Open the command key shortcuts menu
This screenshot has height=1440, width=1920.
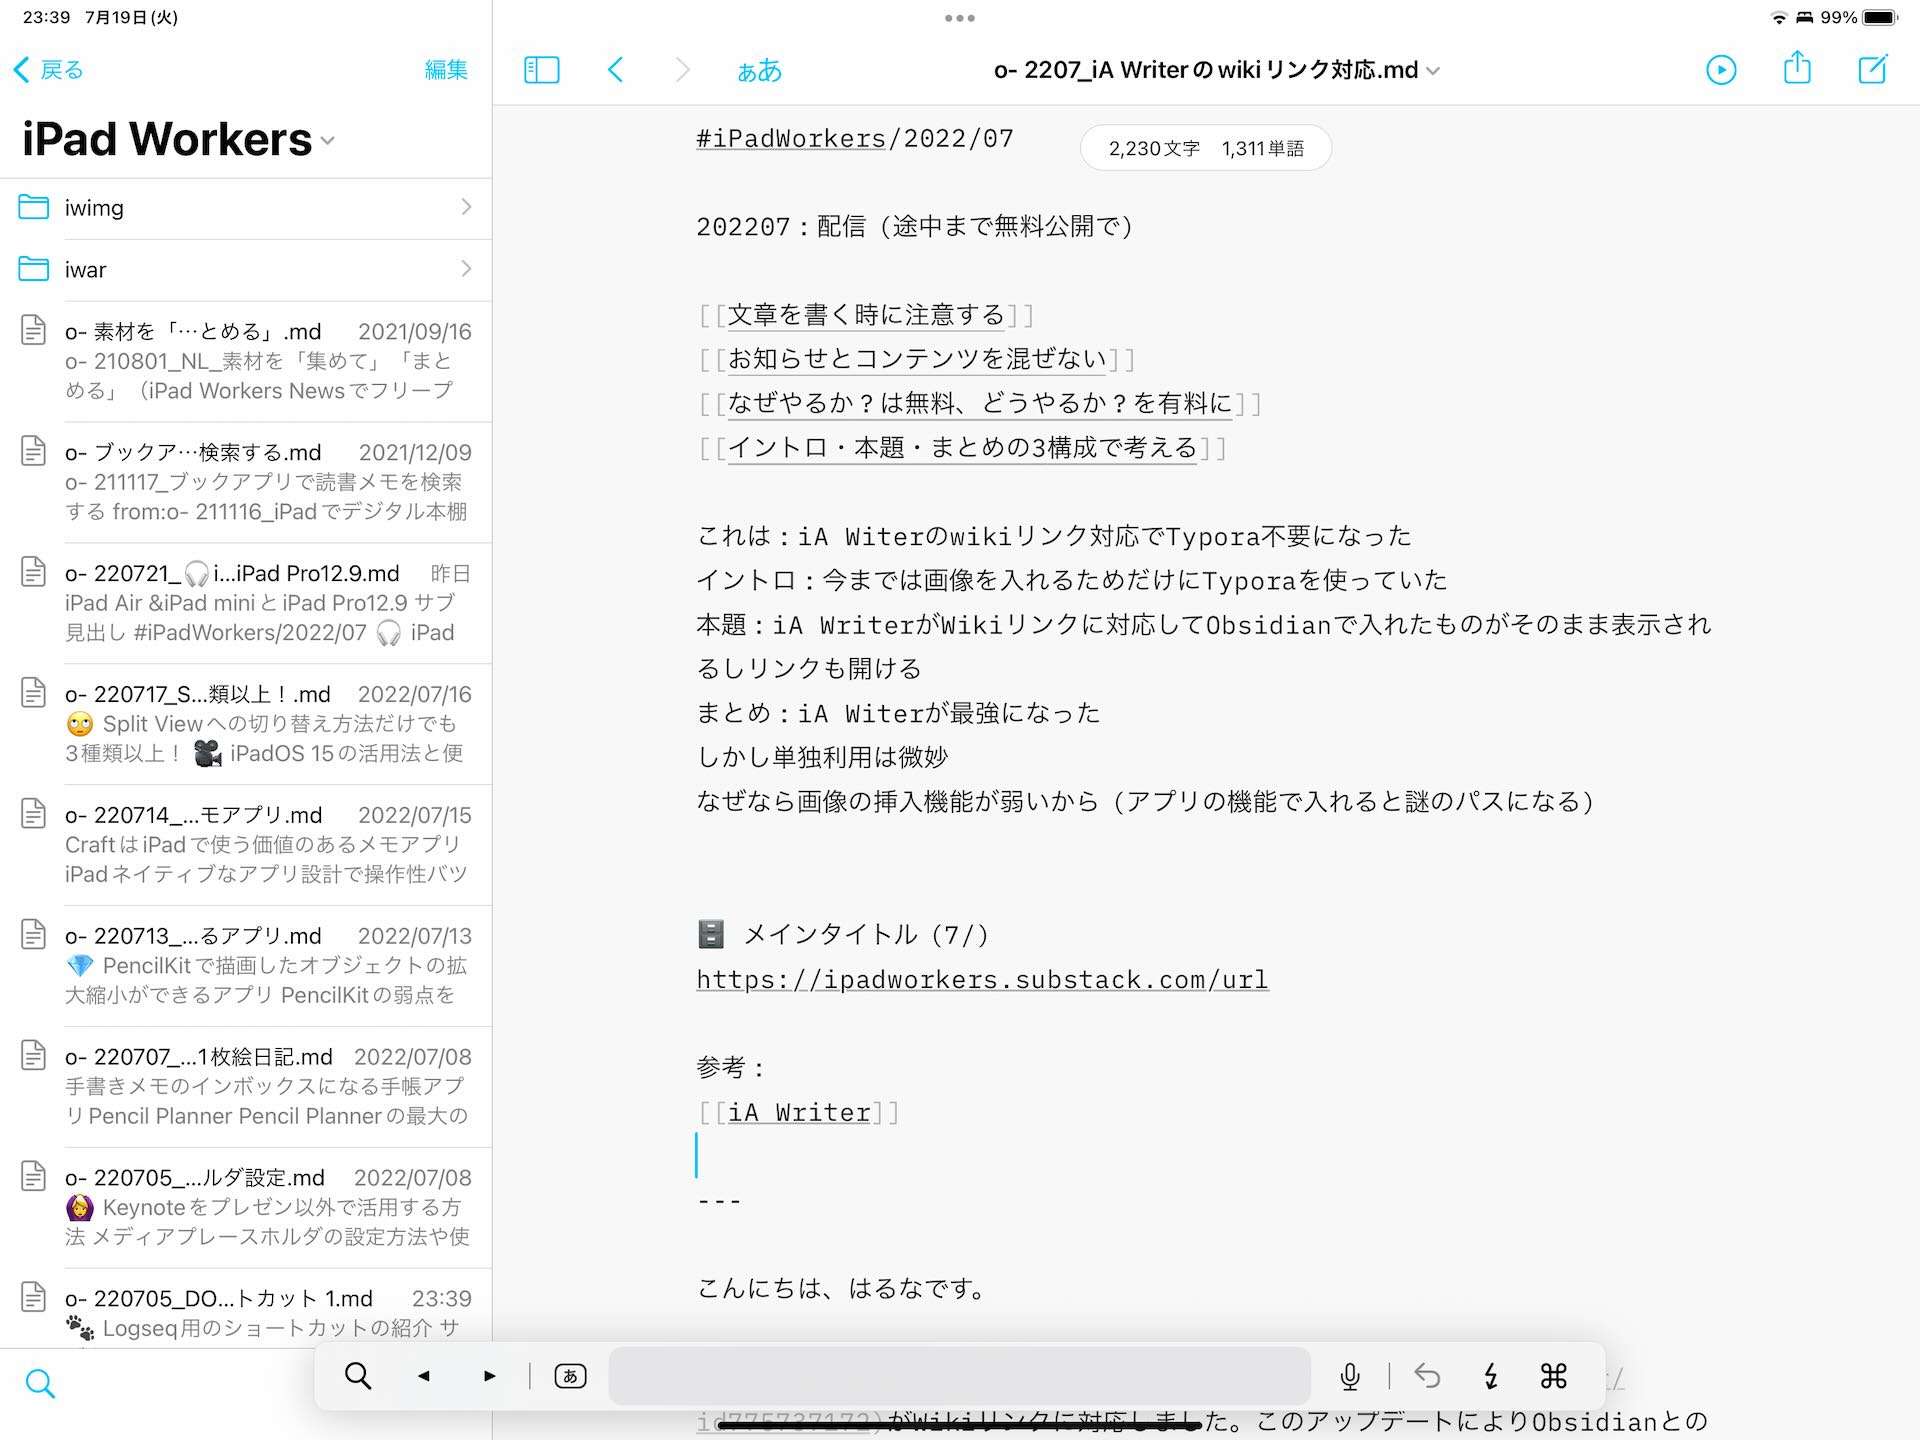(x=1553, y=1376)
